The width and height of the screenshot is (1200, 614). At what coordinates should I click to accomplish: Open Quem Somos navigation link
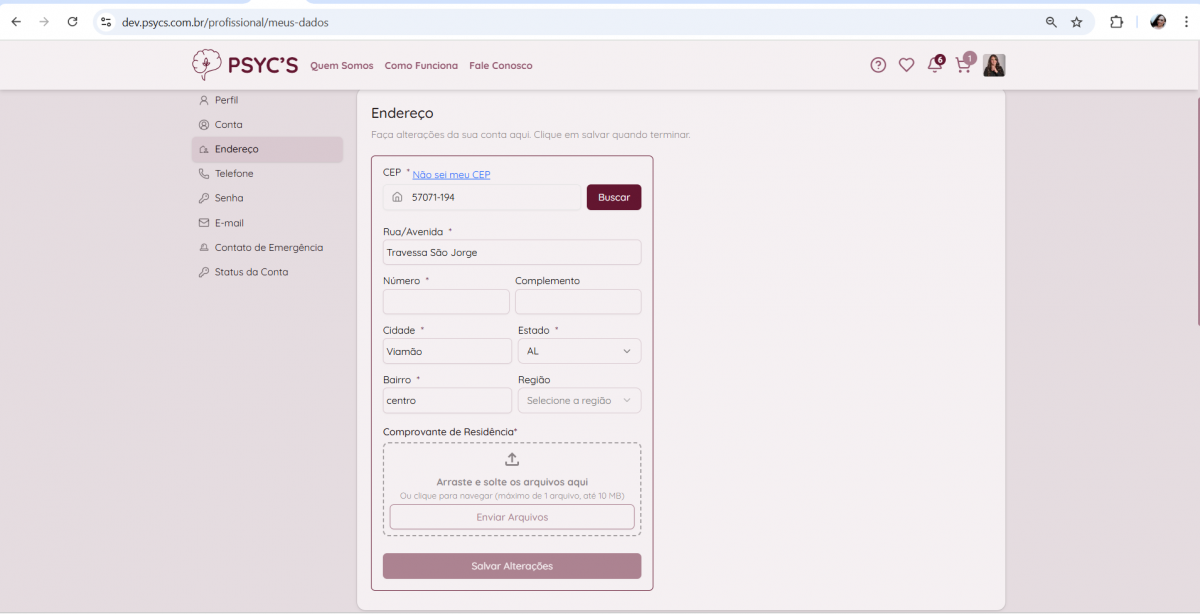tap(342, 66)
